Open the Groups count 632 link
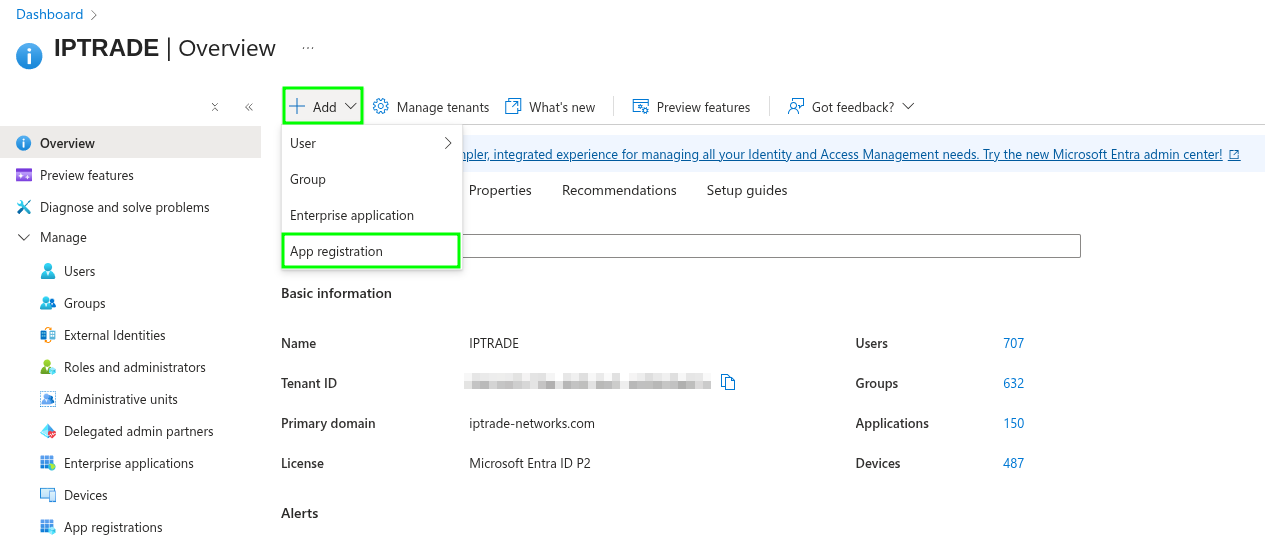The height and width of the screenshot is (546, 1265). [1014, 383]
